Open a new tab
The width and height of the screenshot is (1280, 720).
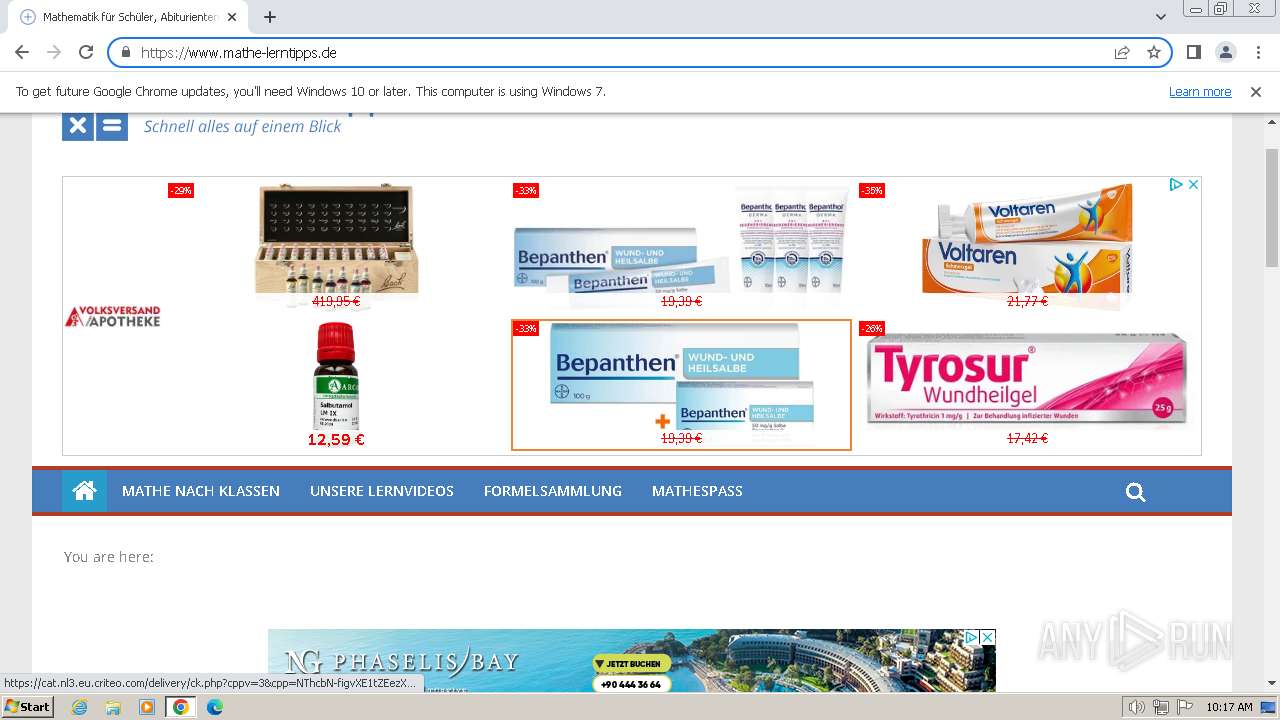tap(270, 17)
